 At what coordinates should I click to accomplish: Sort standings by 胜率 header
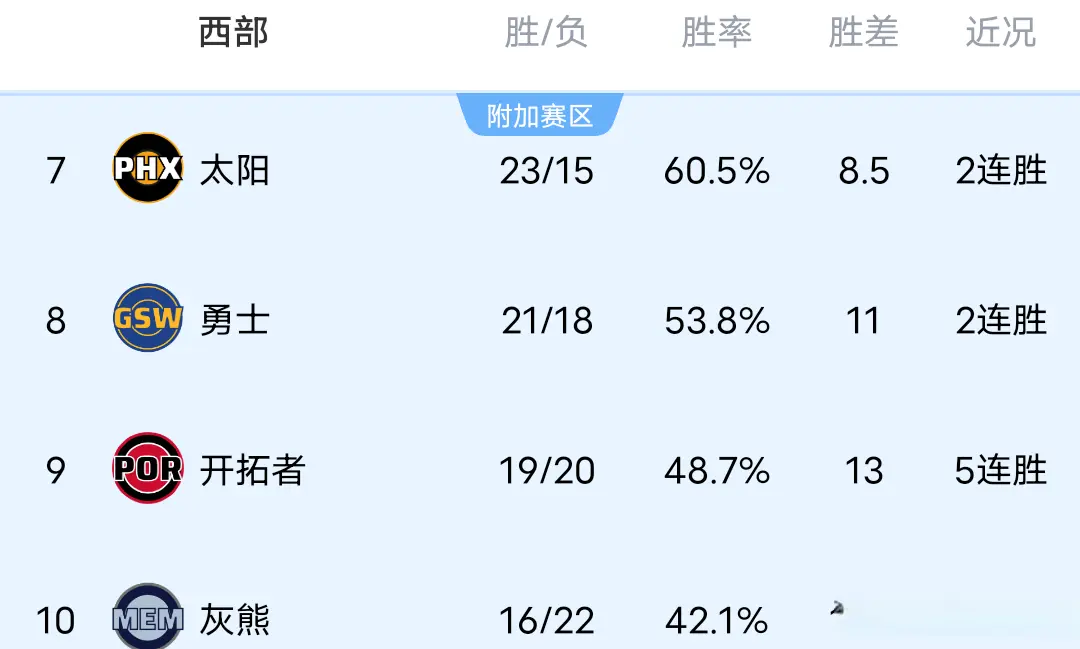point(716,33)
